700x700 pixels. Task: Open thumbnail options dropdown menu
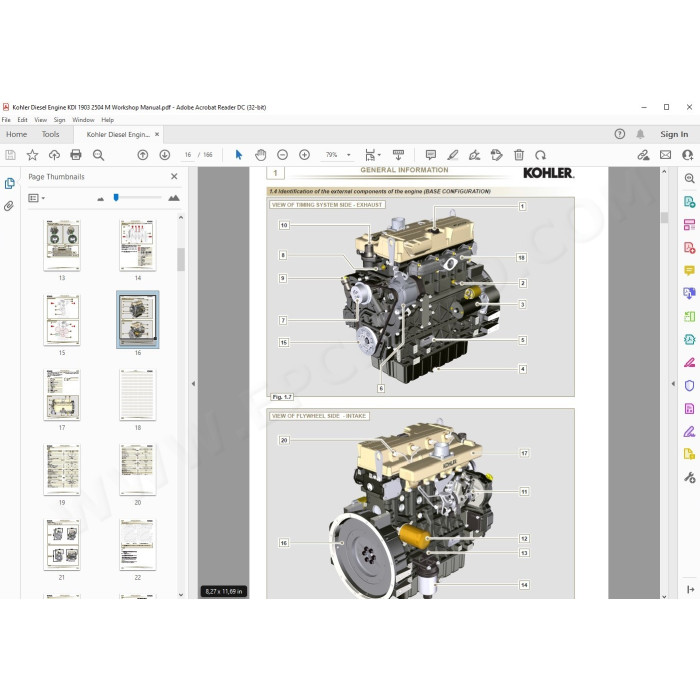pos(36,198)
